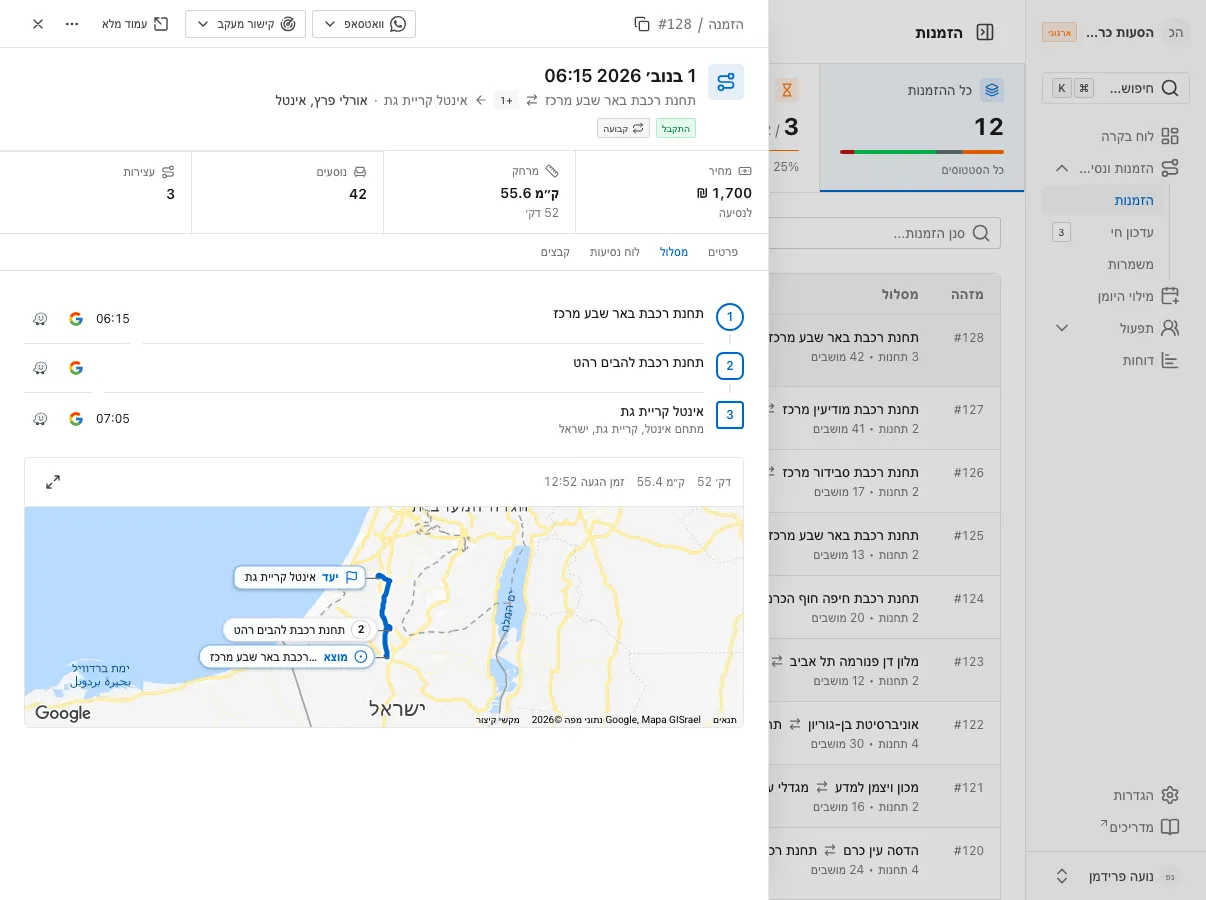The height and width of the screenshot is (900, 1206).
Task: Open the הסעות כר... organization switcher
Action: [x=1116, y=32]
